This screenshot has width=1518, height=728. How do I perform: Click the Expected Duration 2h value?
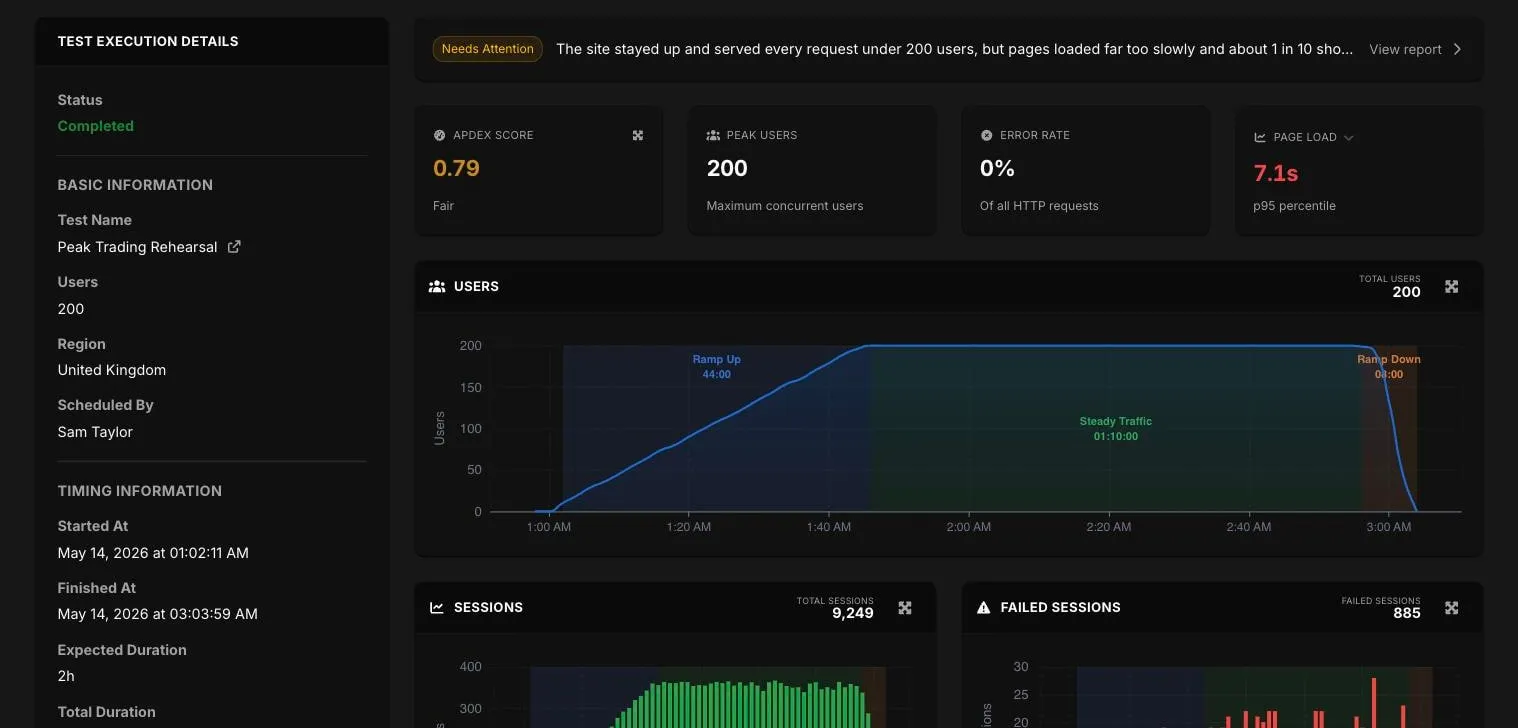[66, 676]
